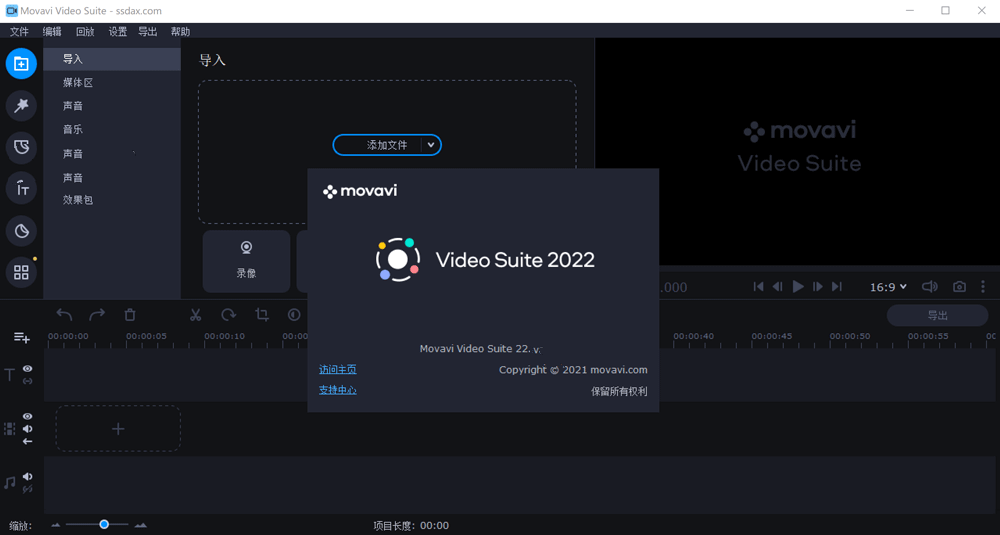Open the 访问主页 link
1000x535 pixels.
(337, 370)
